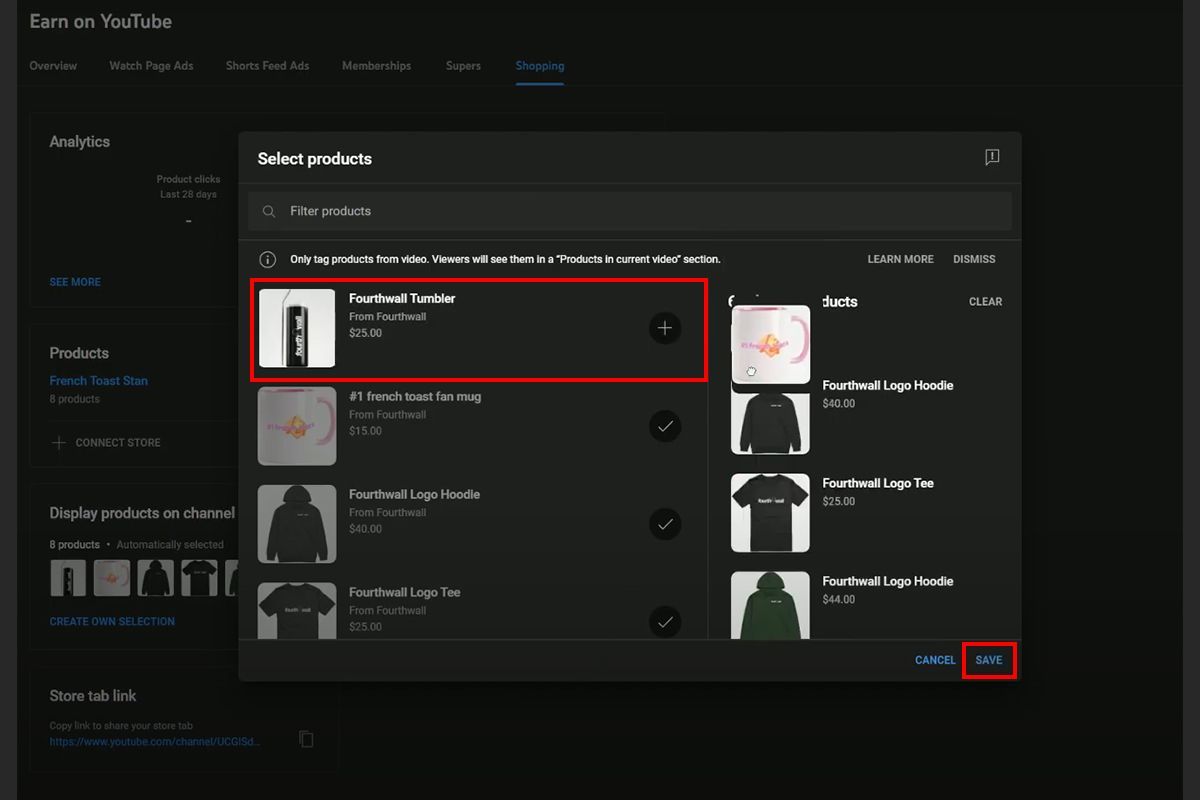Viewport: 1200px width, 800px height.
Task: Clear all selected products
Action: click(985, 301)
